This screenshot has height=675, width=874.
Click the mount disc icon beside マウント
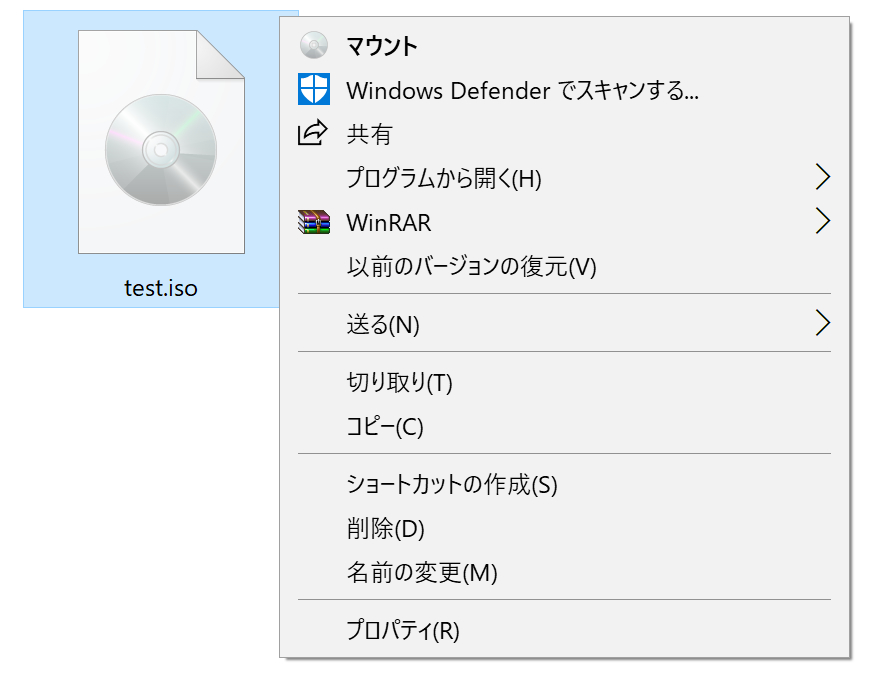[x=314, y=46]
